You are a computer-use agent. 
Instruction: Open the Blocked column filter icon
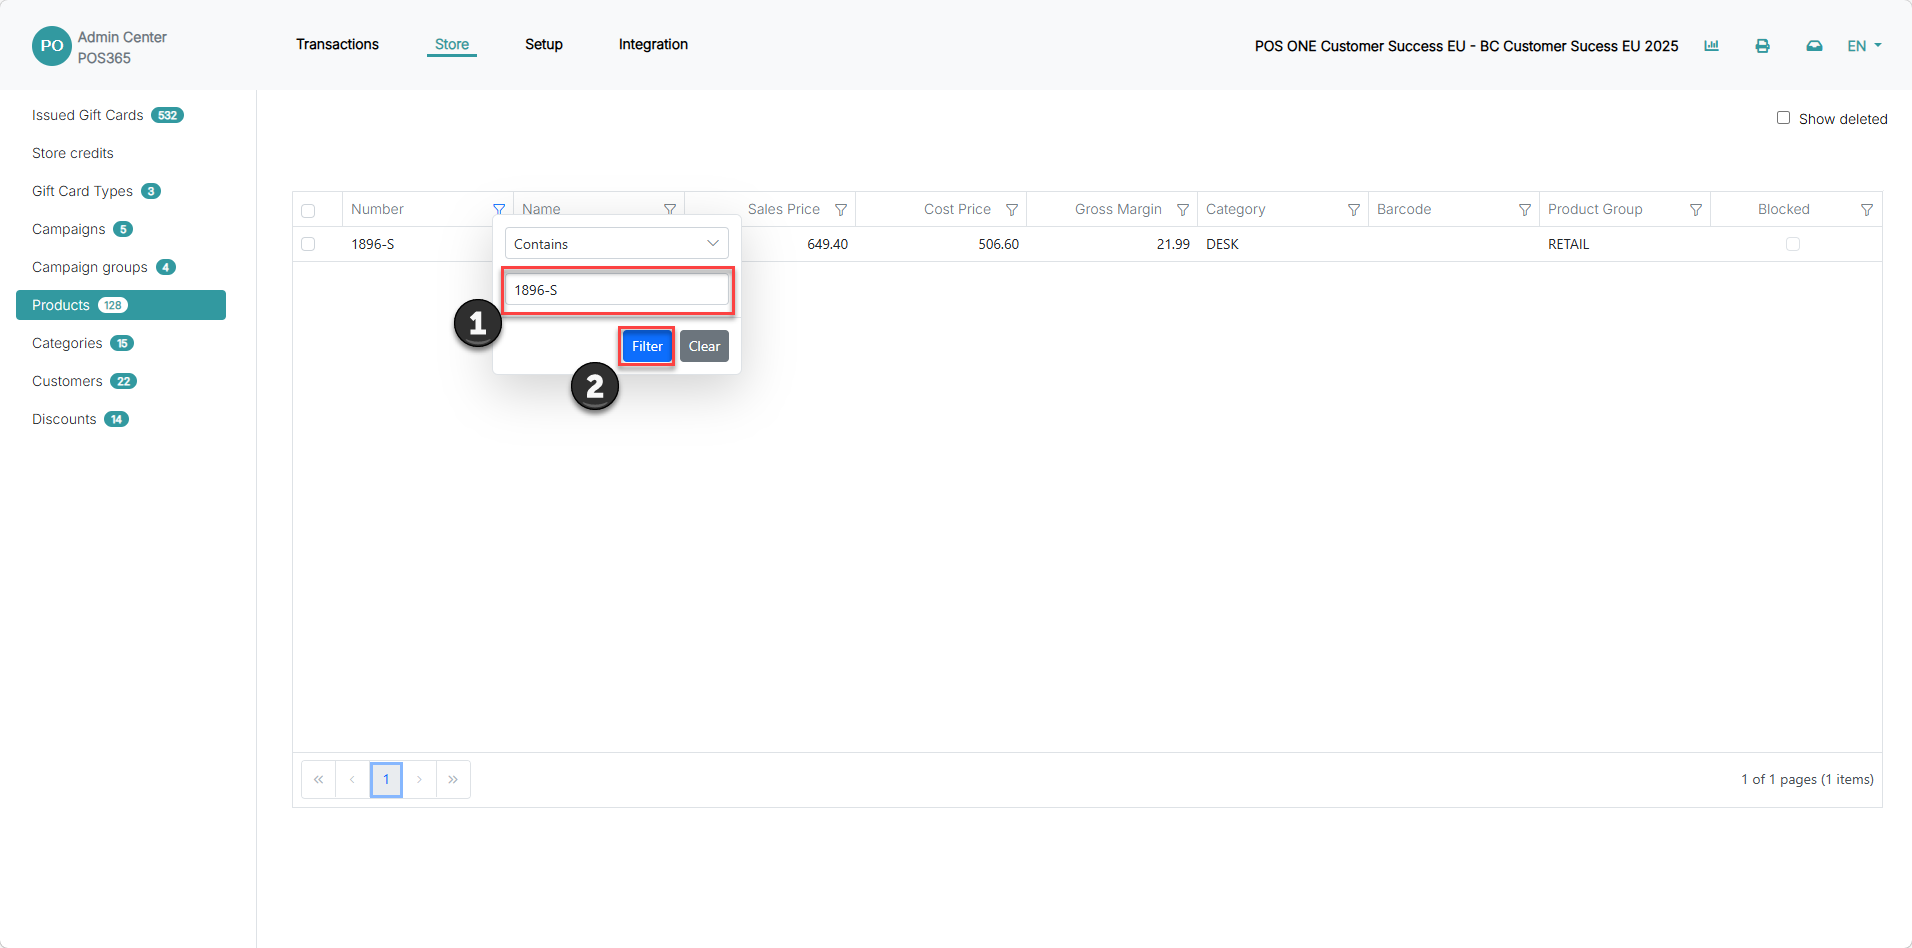click(x=1867, y=209)
